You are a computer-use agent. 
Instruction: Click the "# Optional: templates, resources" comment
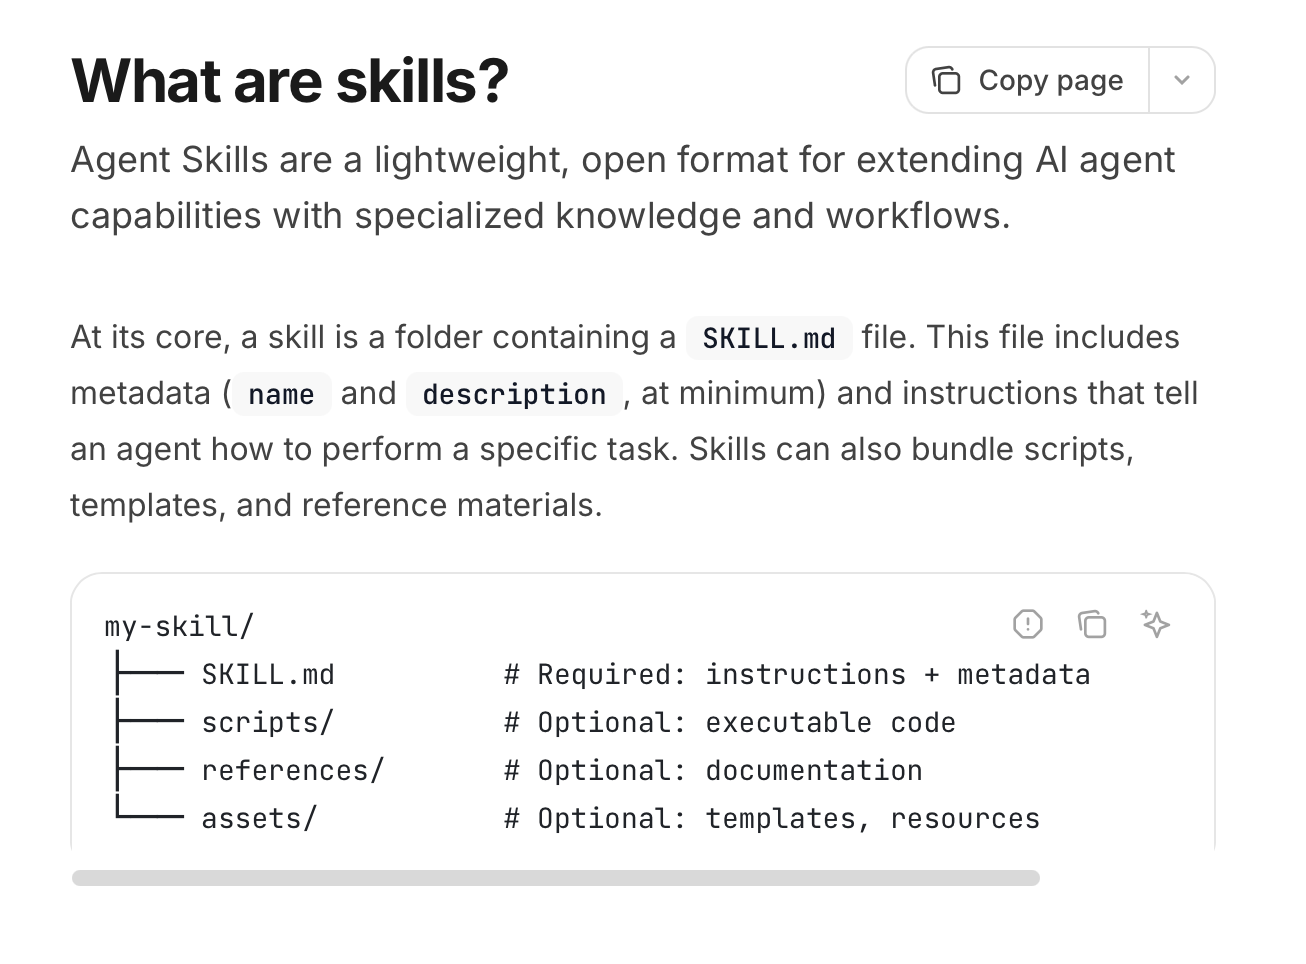[770, 818]
